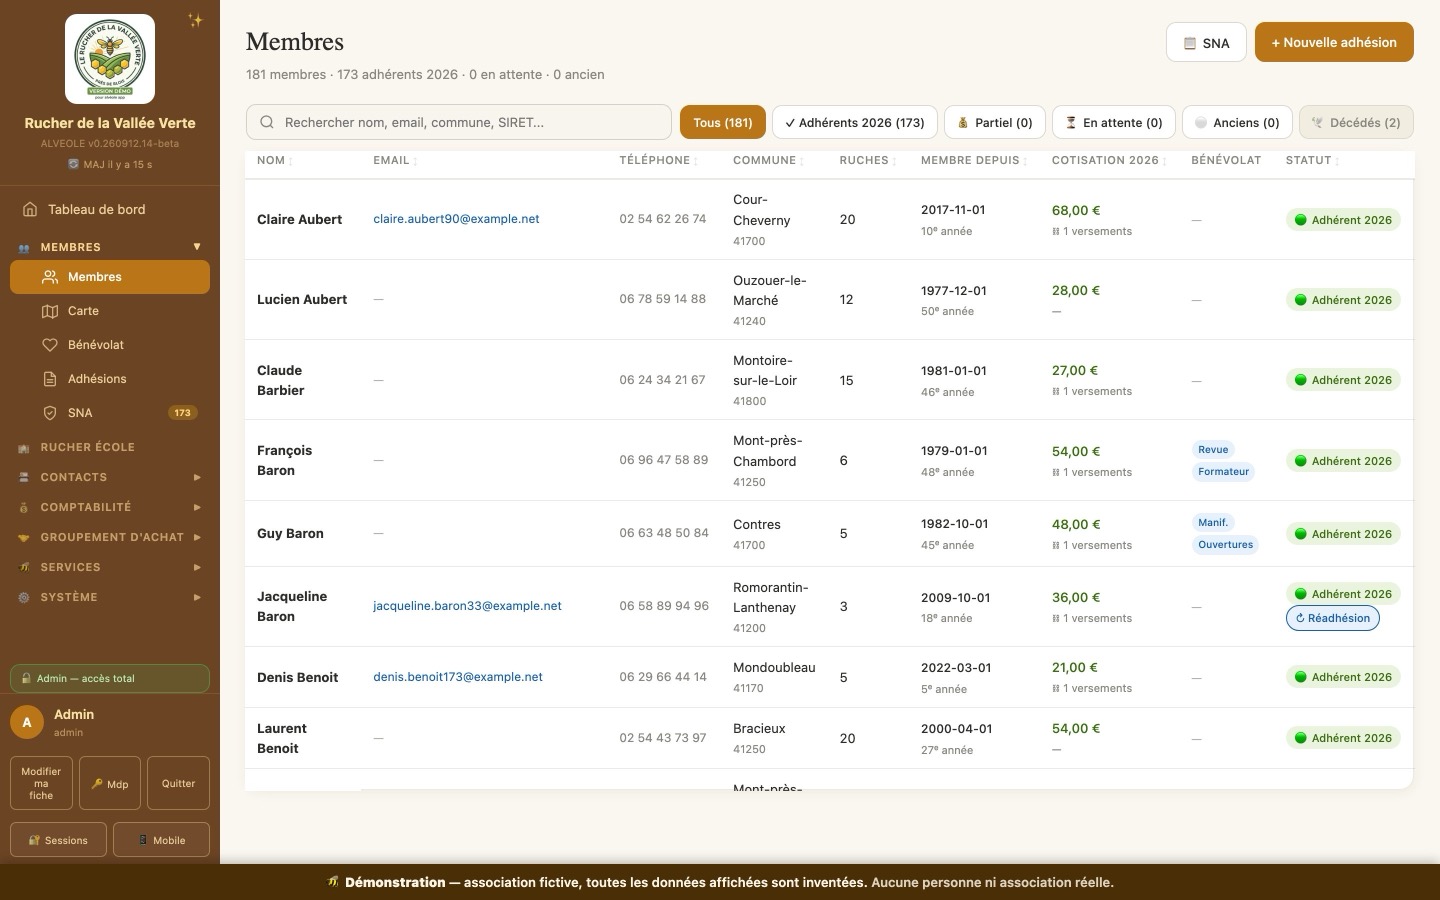1440x900 pixels.
Task: Open the Adhésions sidebar entry
Action: coord(110,379)
